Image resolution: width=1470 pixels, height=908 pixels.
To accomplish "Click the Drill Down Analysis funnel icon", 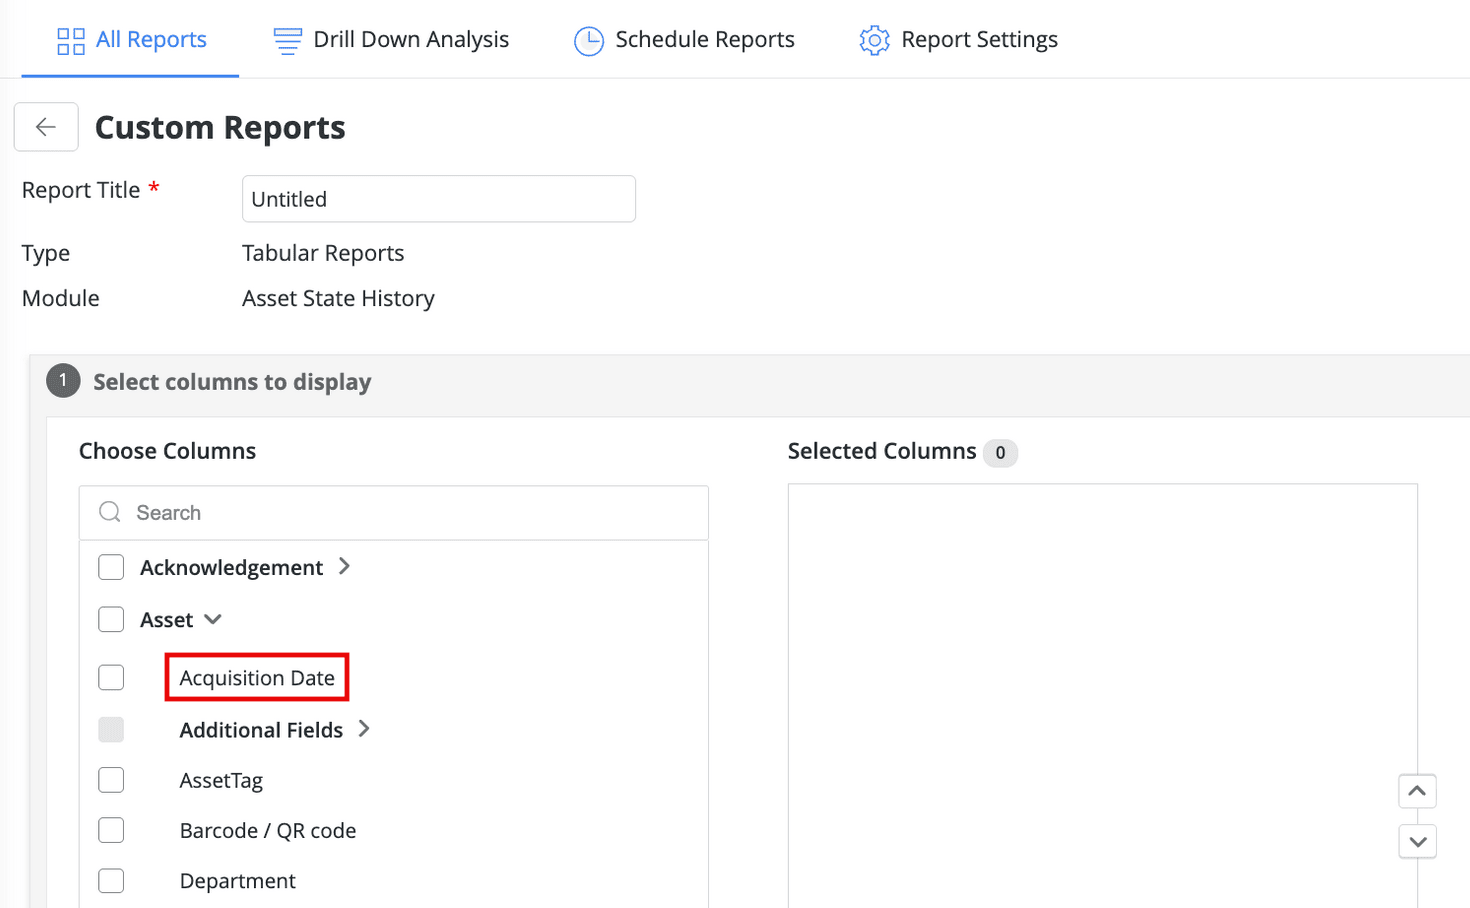I will click(287, 41).
